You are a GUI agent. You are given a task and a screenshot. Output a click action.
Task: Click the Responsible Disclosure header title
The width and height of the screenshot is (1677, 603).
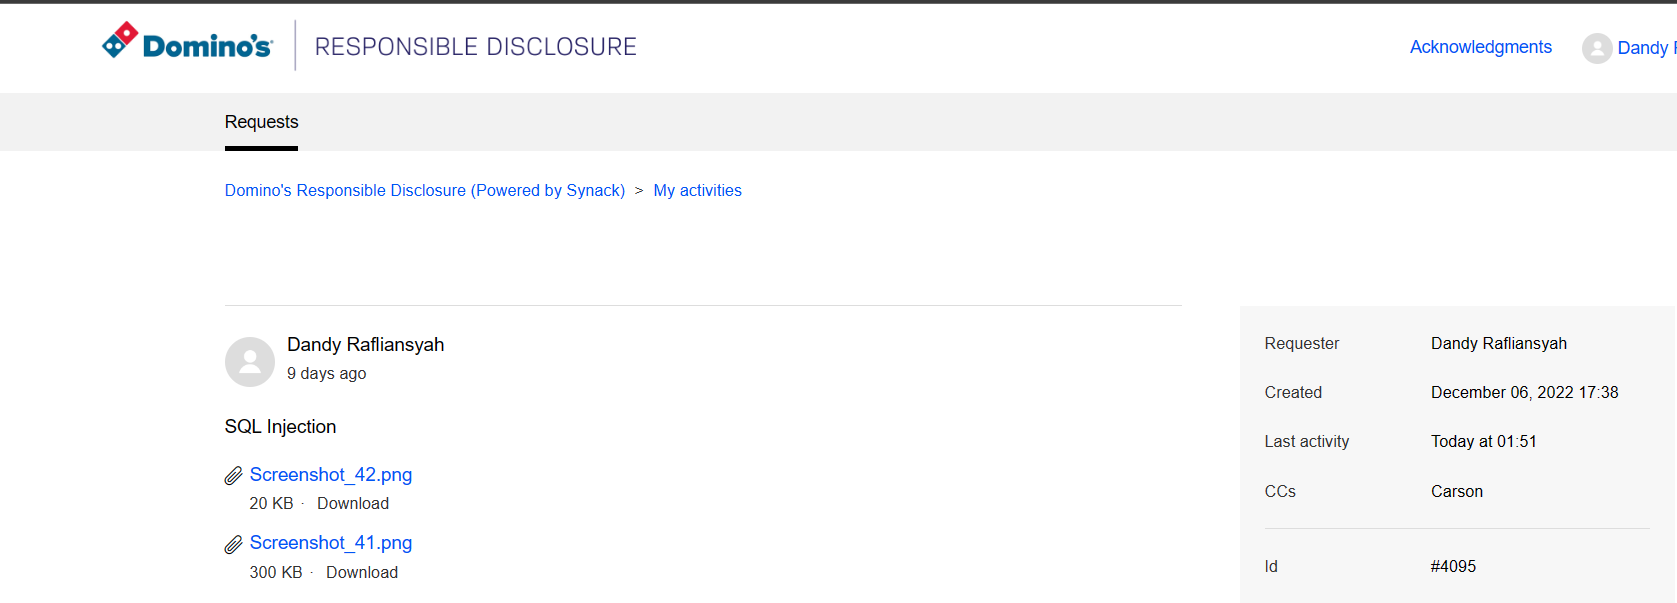[x=475, y=47]
